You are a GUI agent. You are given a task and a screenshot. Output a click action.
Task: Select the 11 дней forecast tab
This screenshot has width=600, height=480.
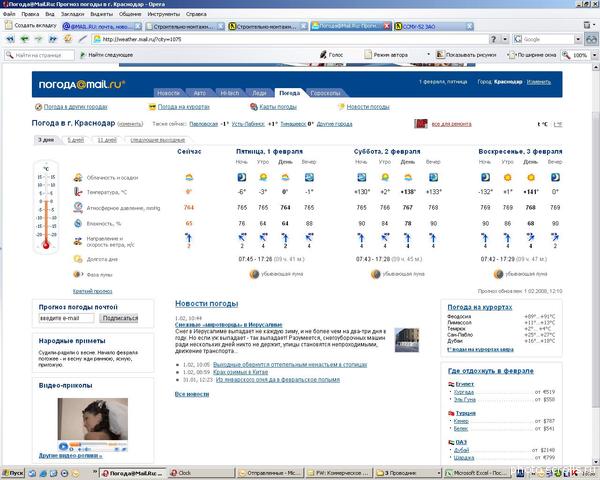(x=107, y=140)
